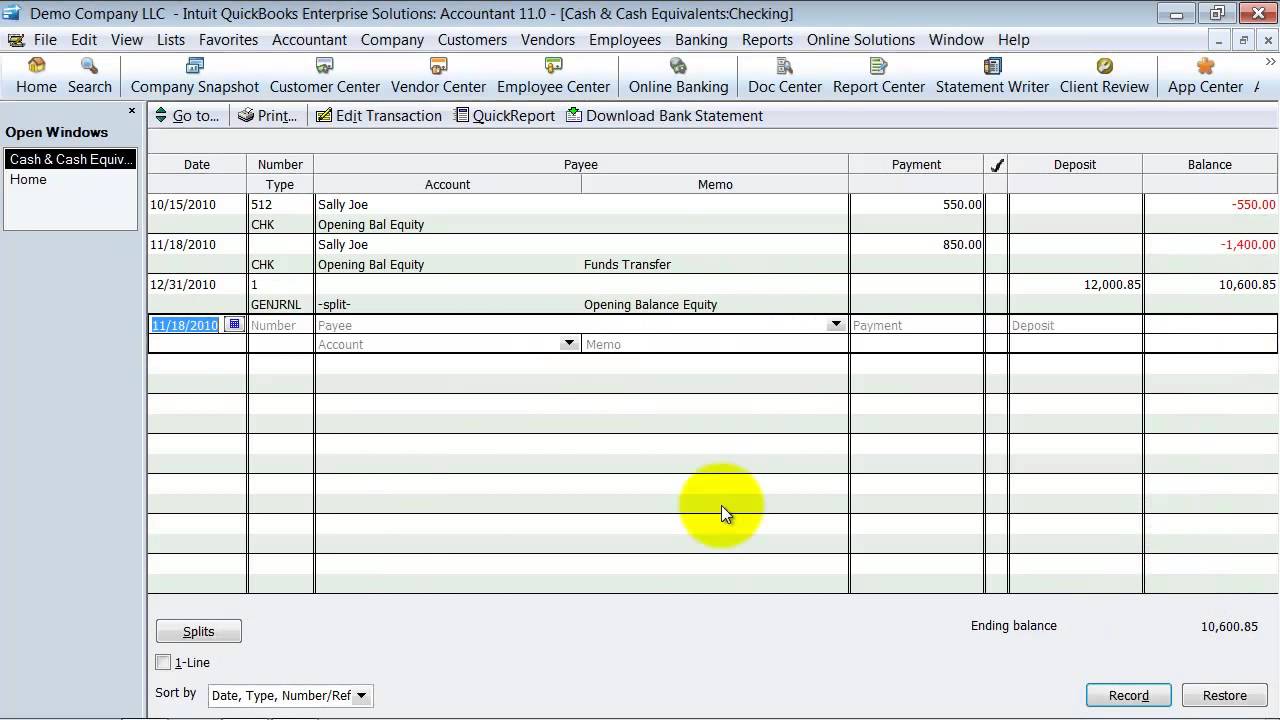Screen dimensions: 1280x720
Task: Expand the Account dropdown arrow
Action: (x=569, y=344)
